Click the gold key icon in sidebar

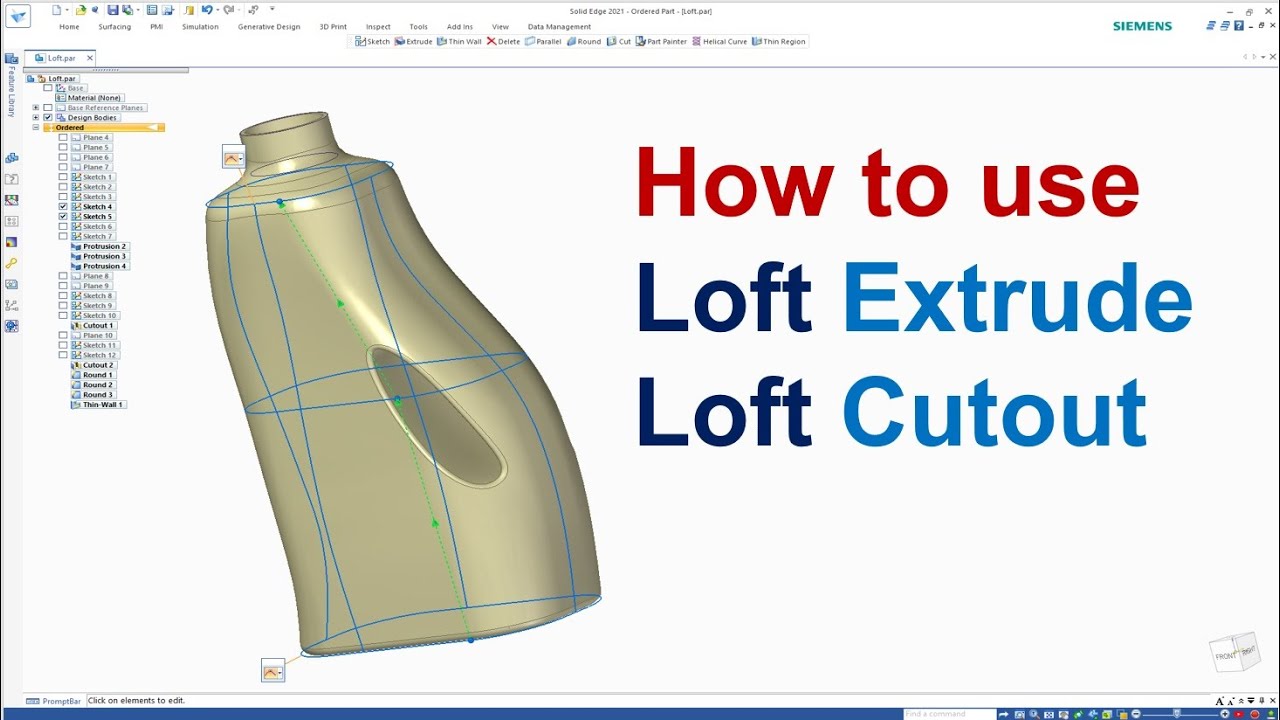[x=11, y=263]
